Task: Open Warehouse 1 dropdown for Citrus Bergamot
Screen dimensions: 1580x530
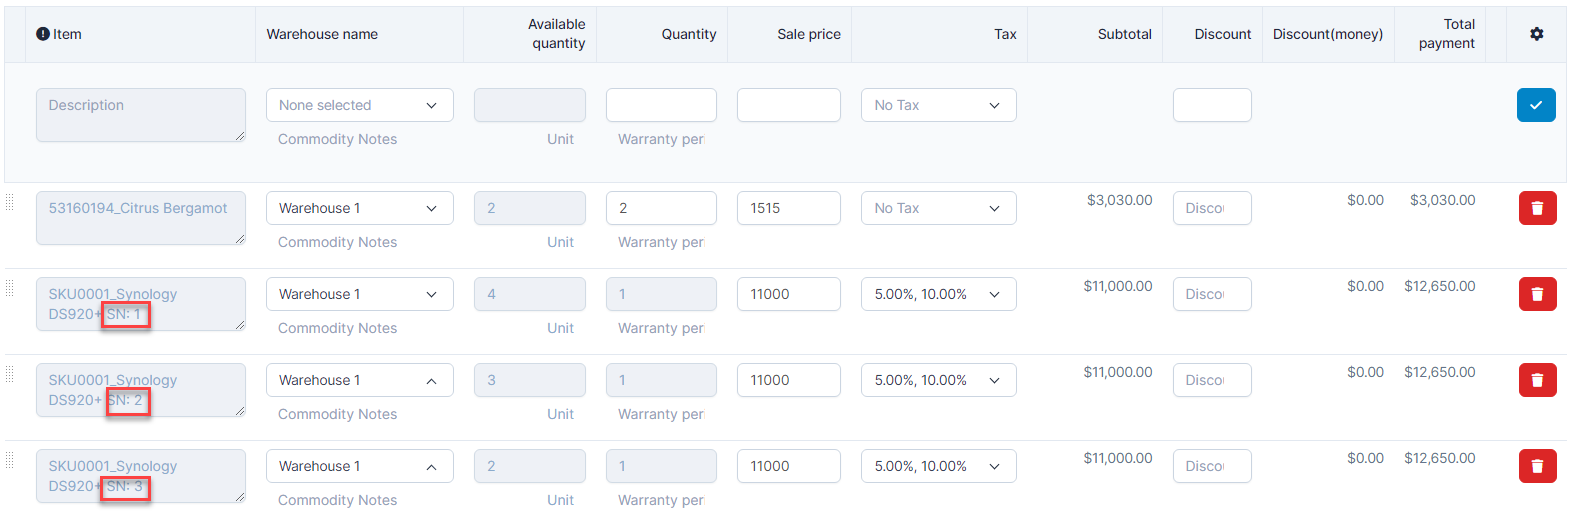Action: [x=359, y=208]
